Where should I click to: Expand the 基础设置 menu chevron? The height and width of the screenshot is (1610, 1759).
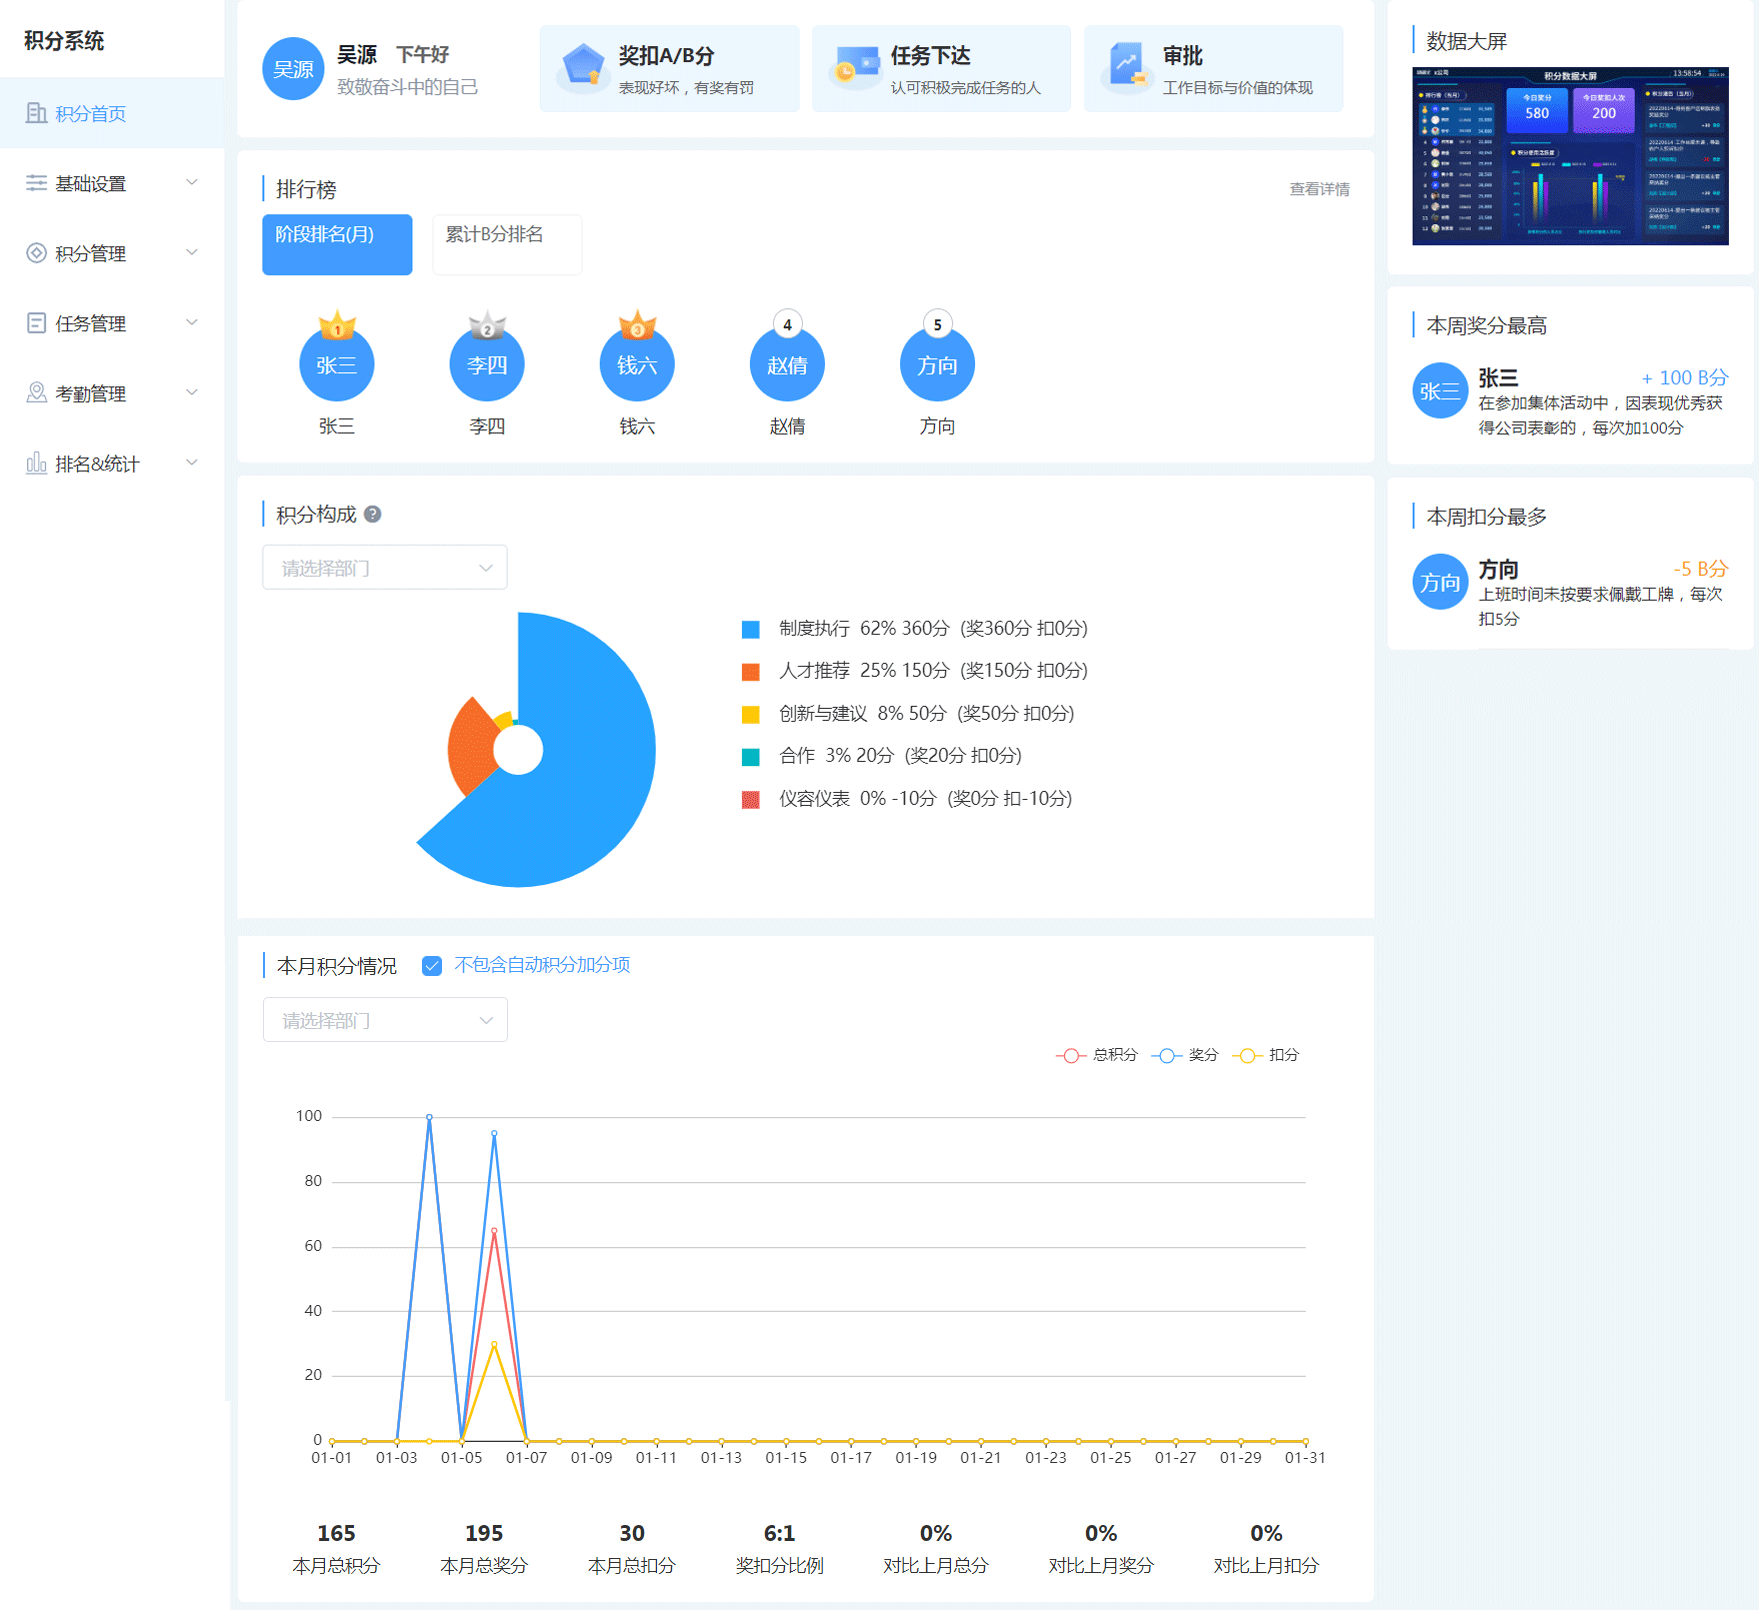pos(192,183)
